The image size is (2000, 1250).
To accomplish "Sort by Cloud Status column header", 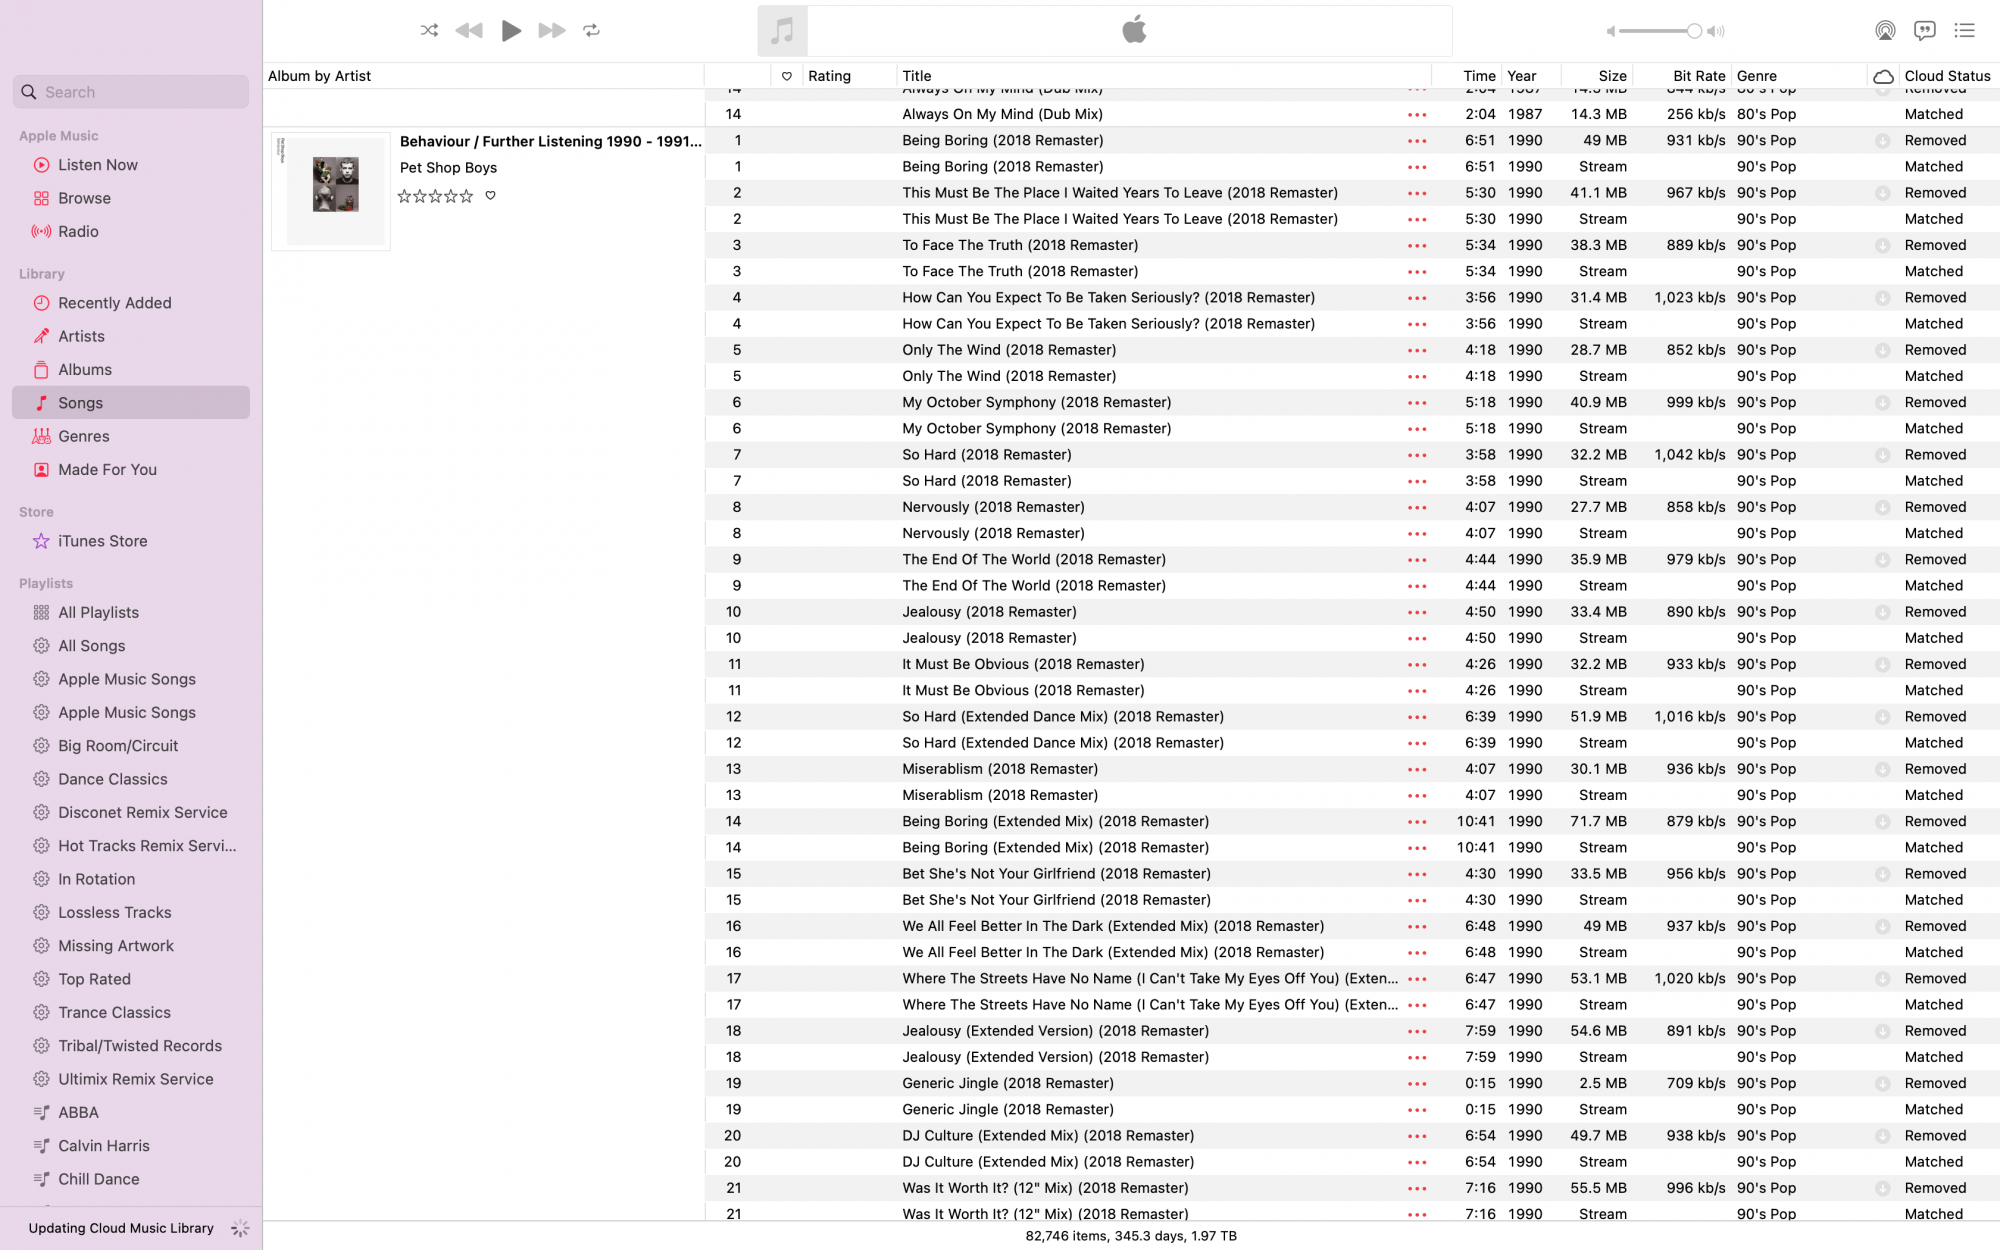I will click(x=1946, y=76).
